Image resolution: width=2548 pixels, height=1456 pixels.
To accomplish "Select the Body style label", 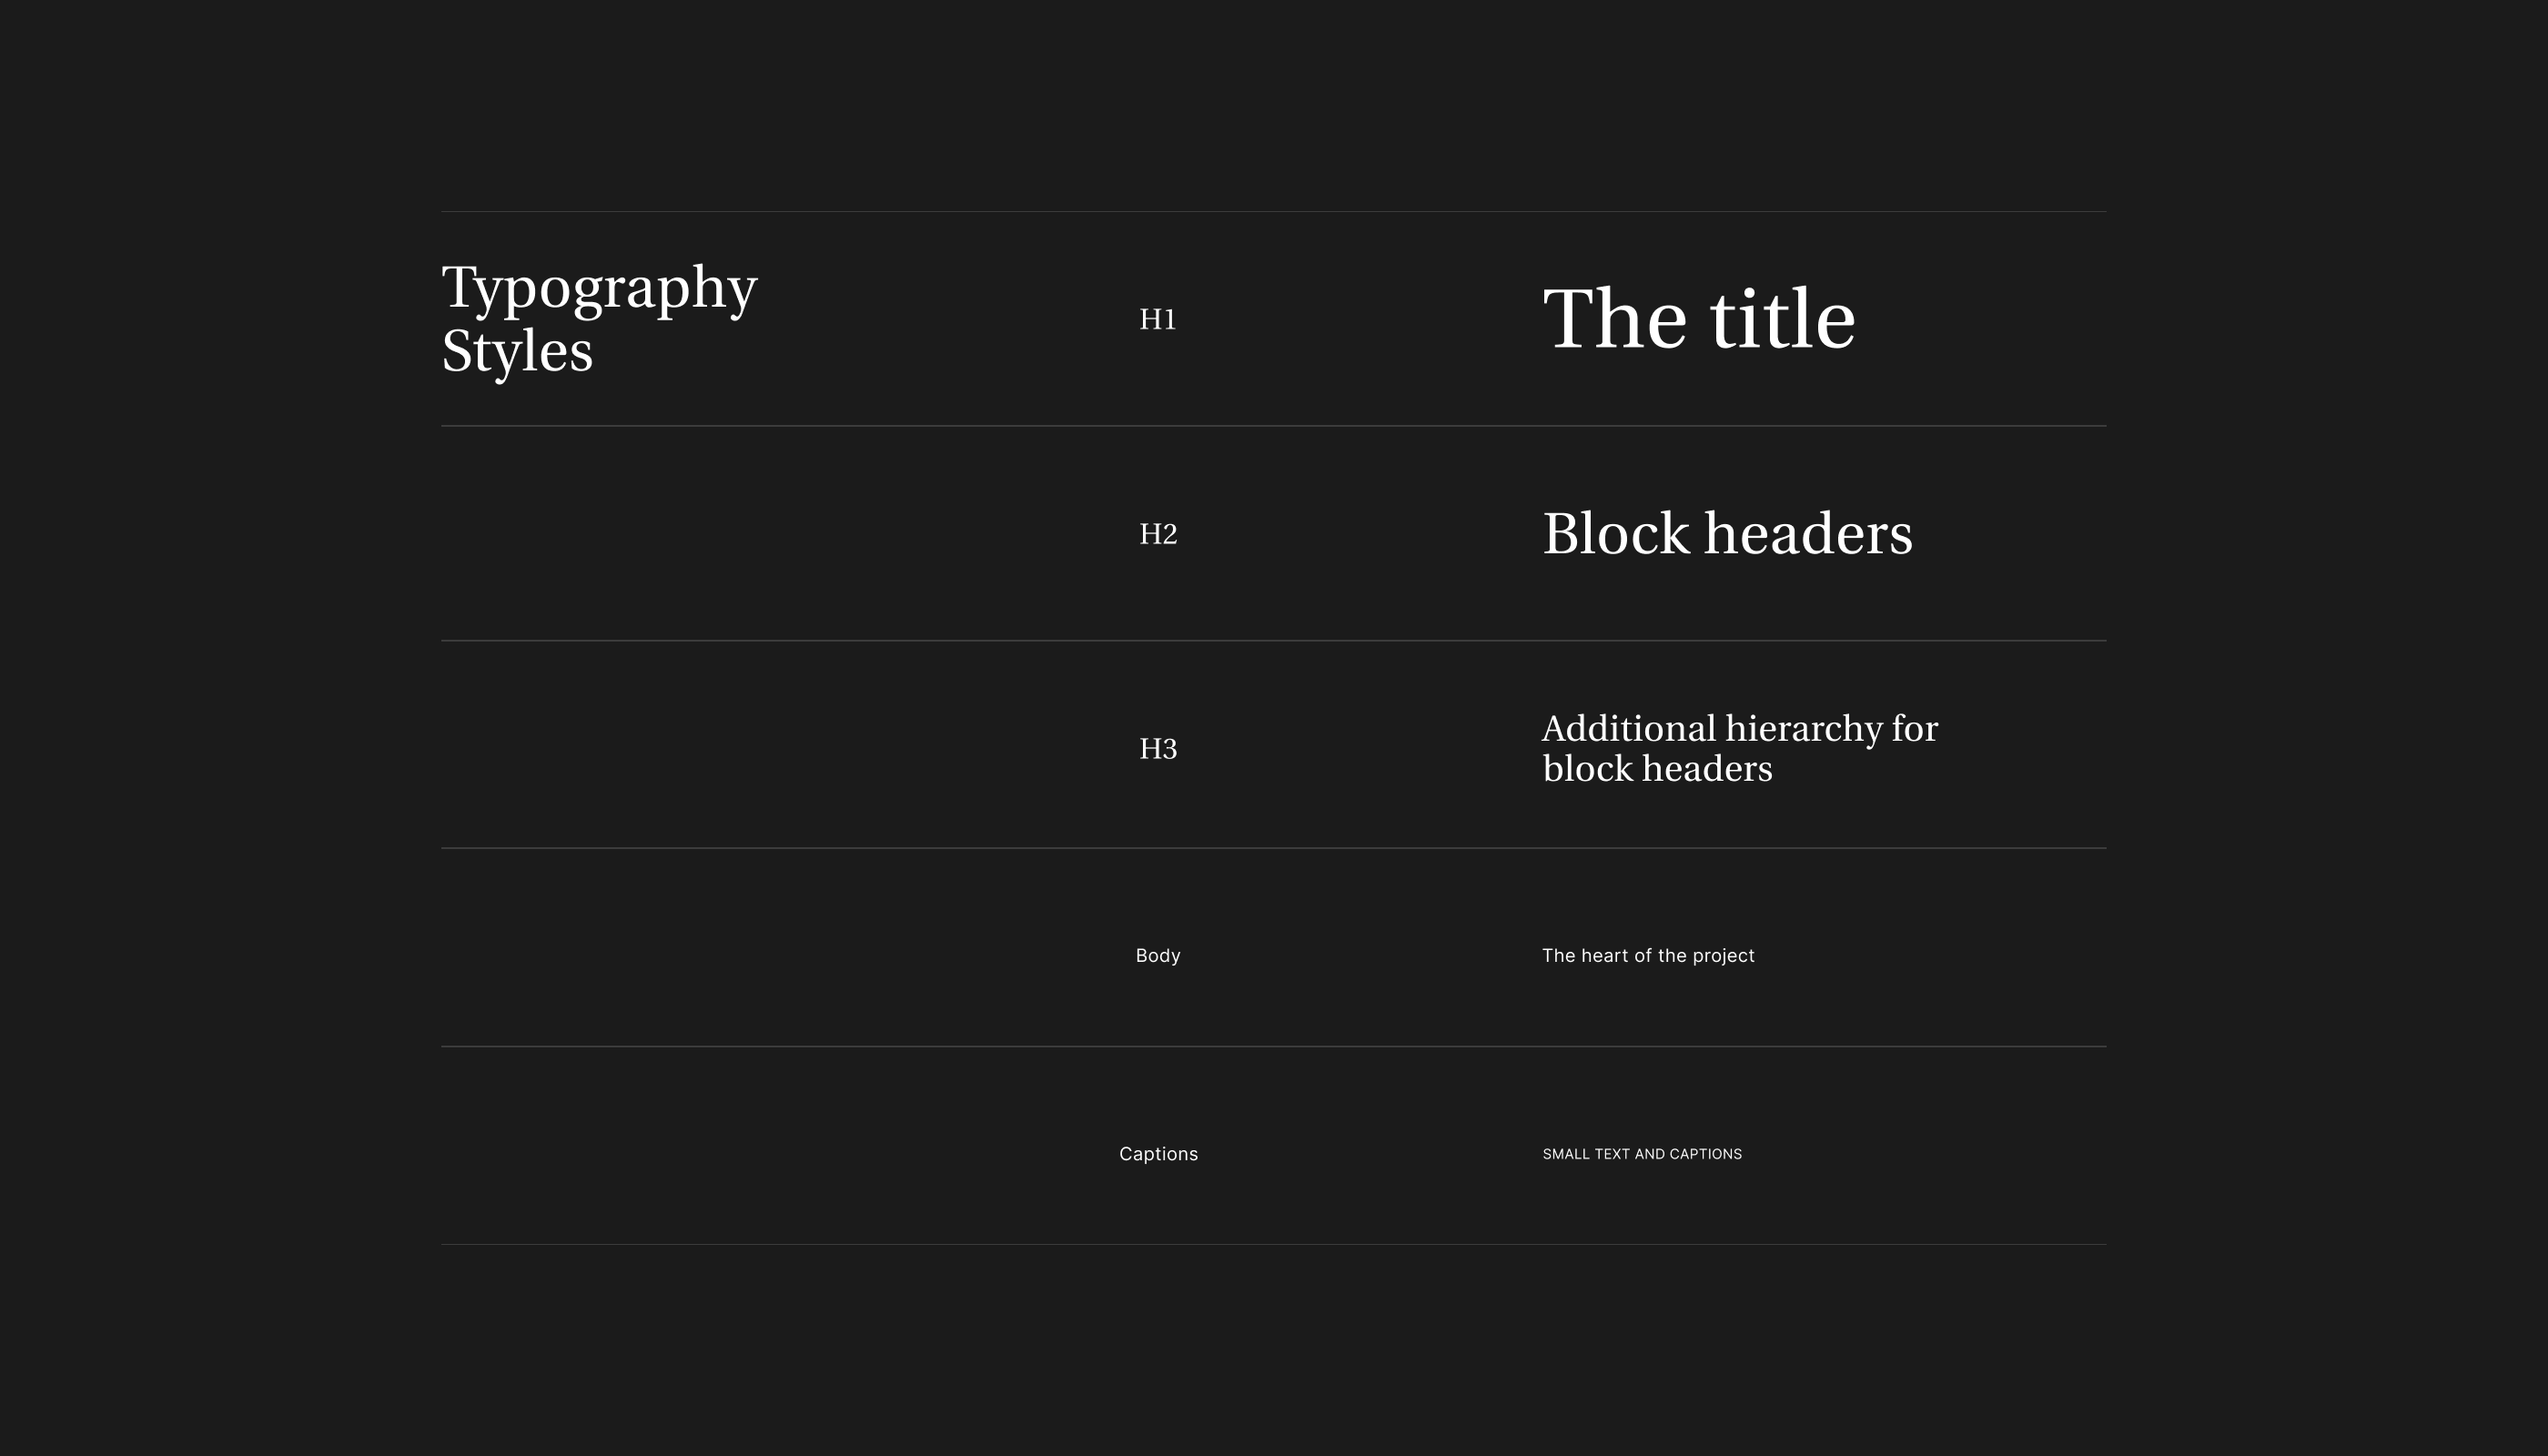I will click(x=1158, y=956).
